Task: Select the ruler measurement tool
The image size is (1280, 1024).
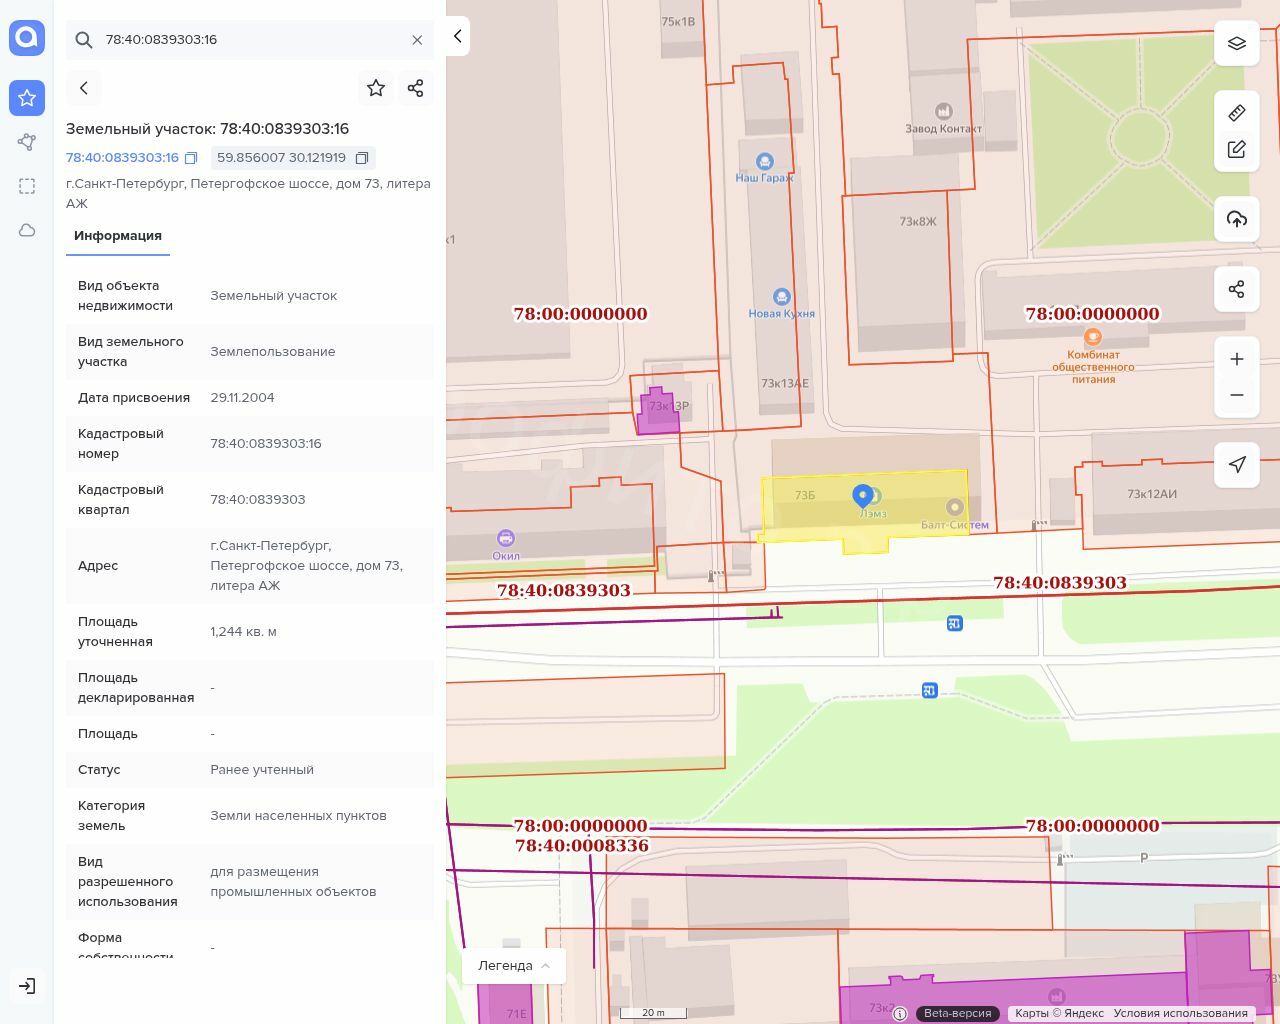Action: point(1236,113)
